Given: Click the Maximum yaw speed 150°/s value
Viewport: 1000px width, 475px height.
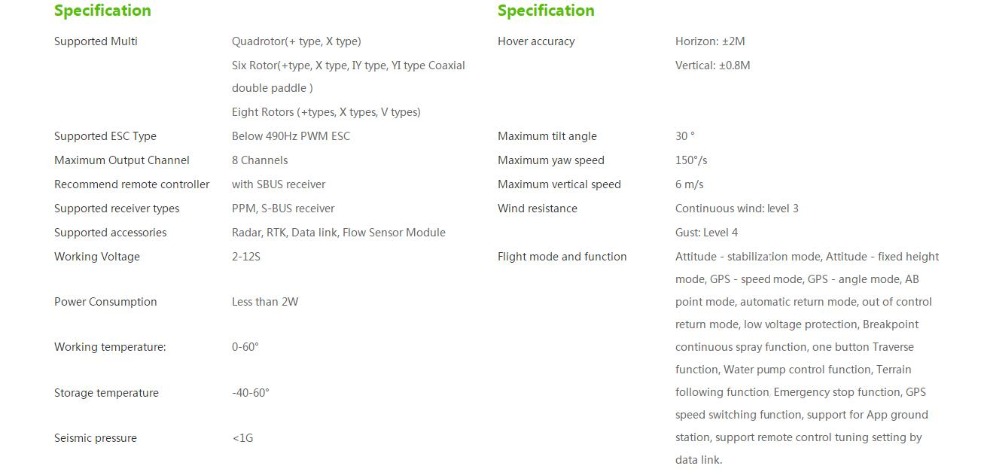Looking at the screenshot, I should point(691,161).
